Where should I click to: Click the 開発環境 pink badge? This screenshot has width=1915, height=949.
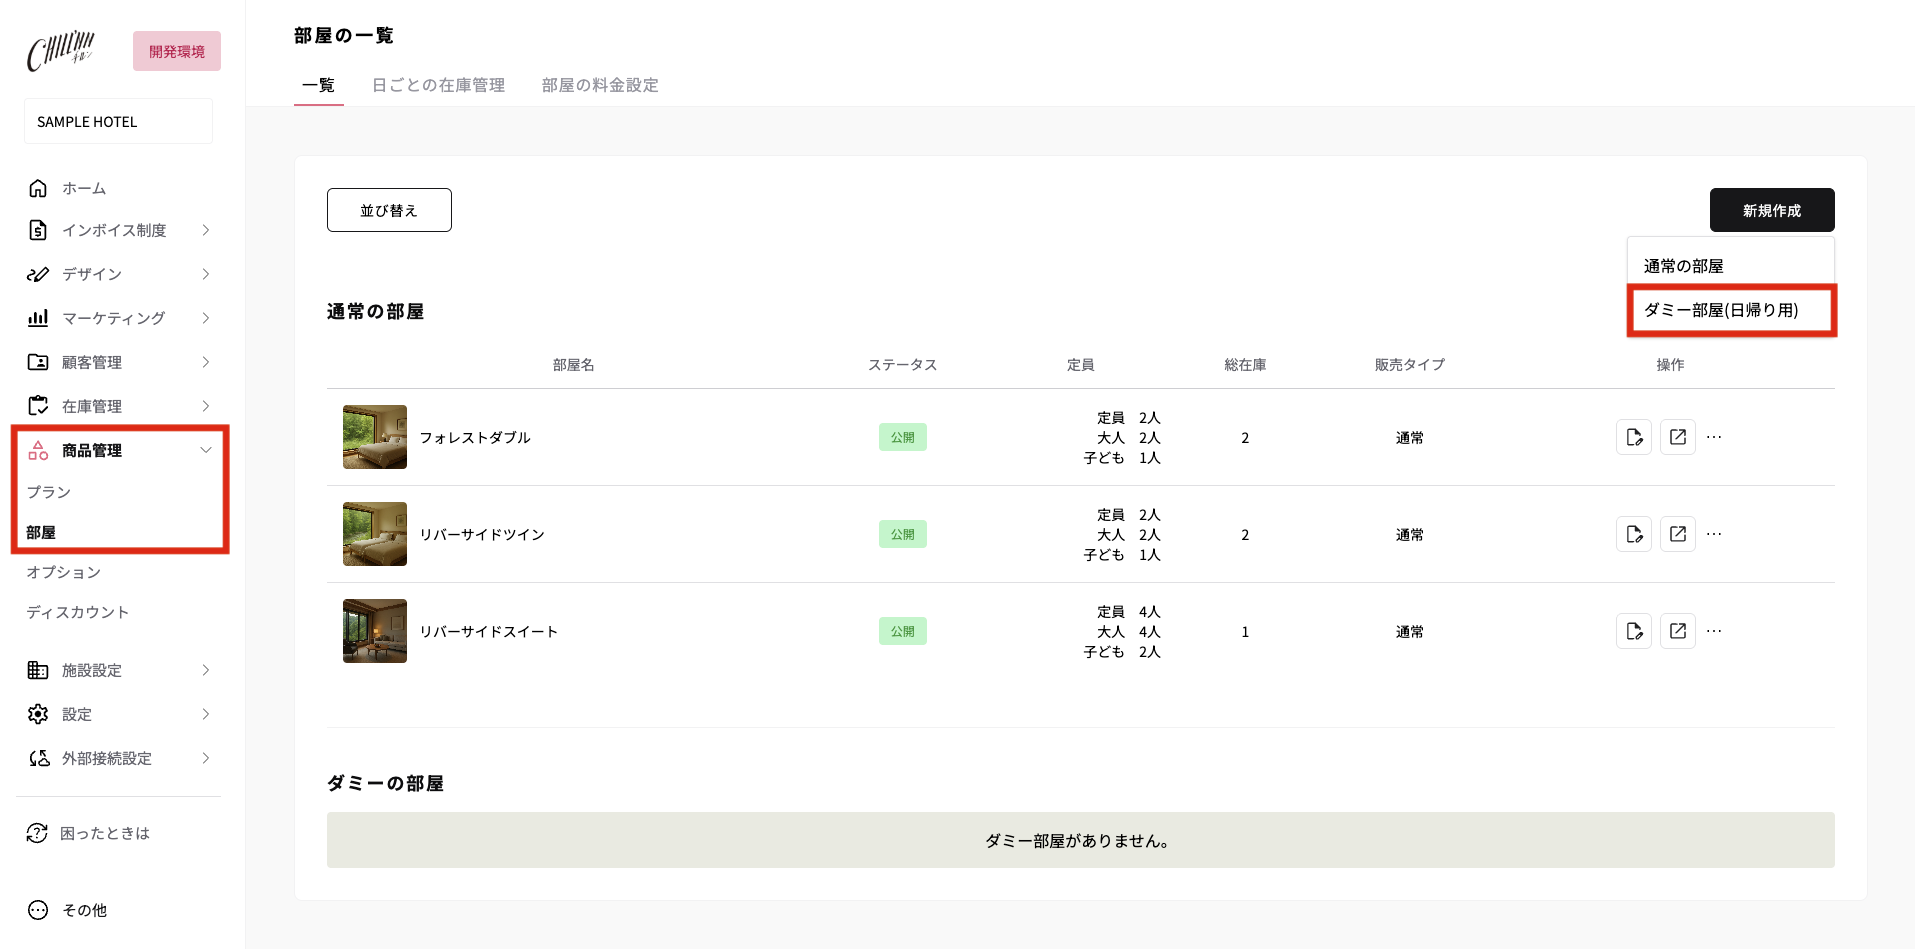(176, 51)
